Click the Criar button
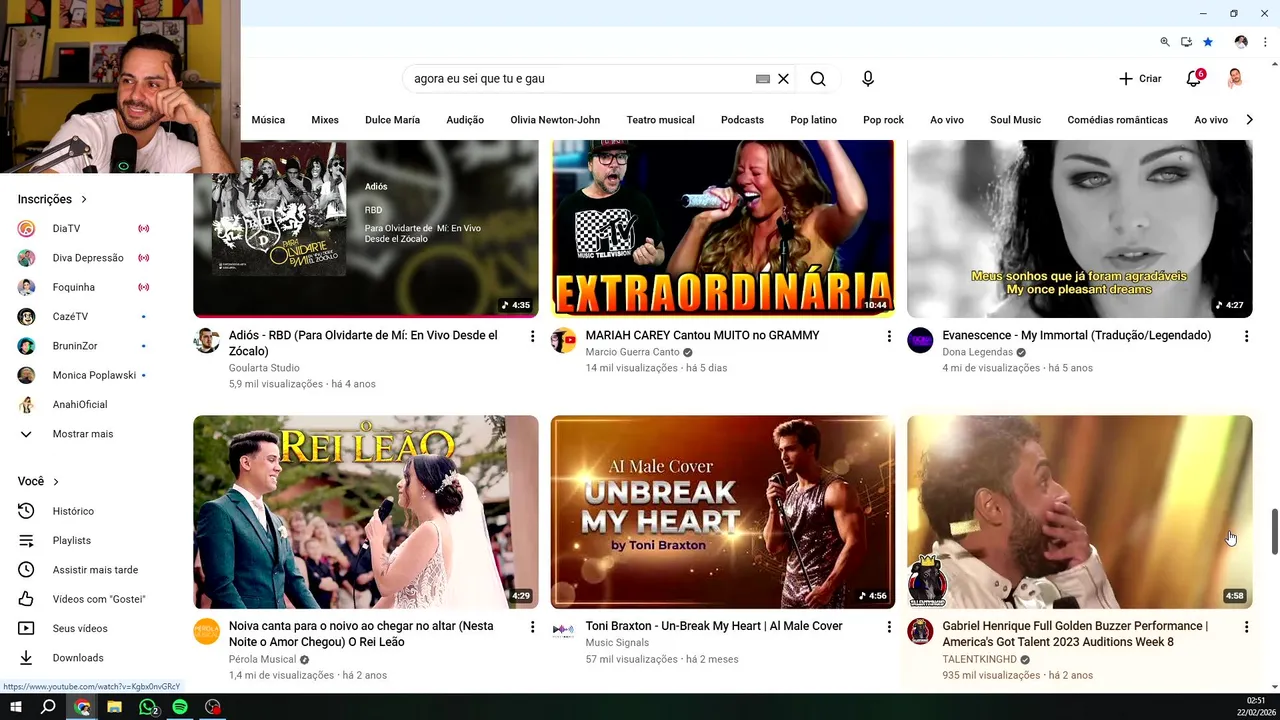This screenshot has width=1280, height=720. point(1140,79)
